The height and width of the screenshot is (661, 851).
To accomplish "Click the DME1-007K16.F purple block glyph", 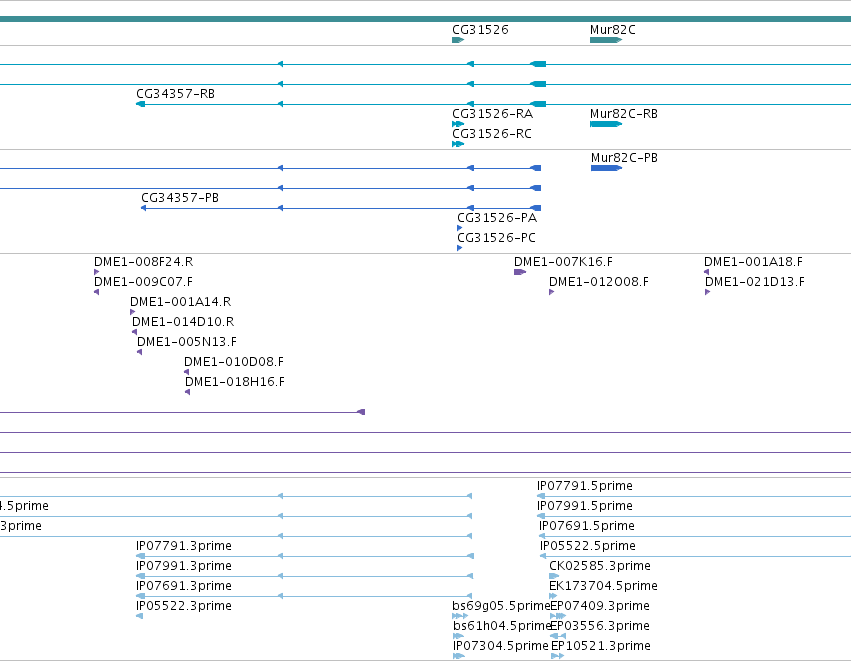I will pyautogui.click(x=520, y=272).
